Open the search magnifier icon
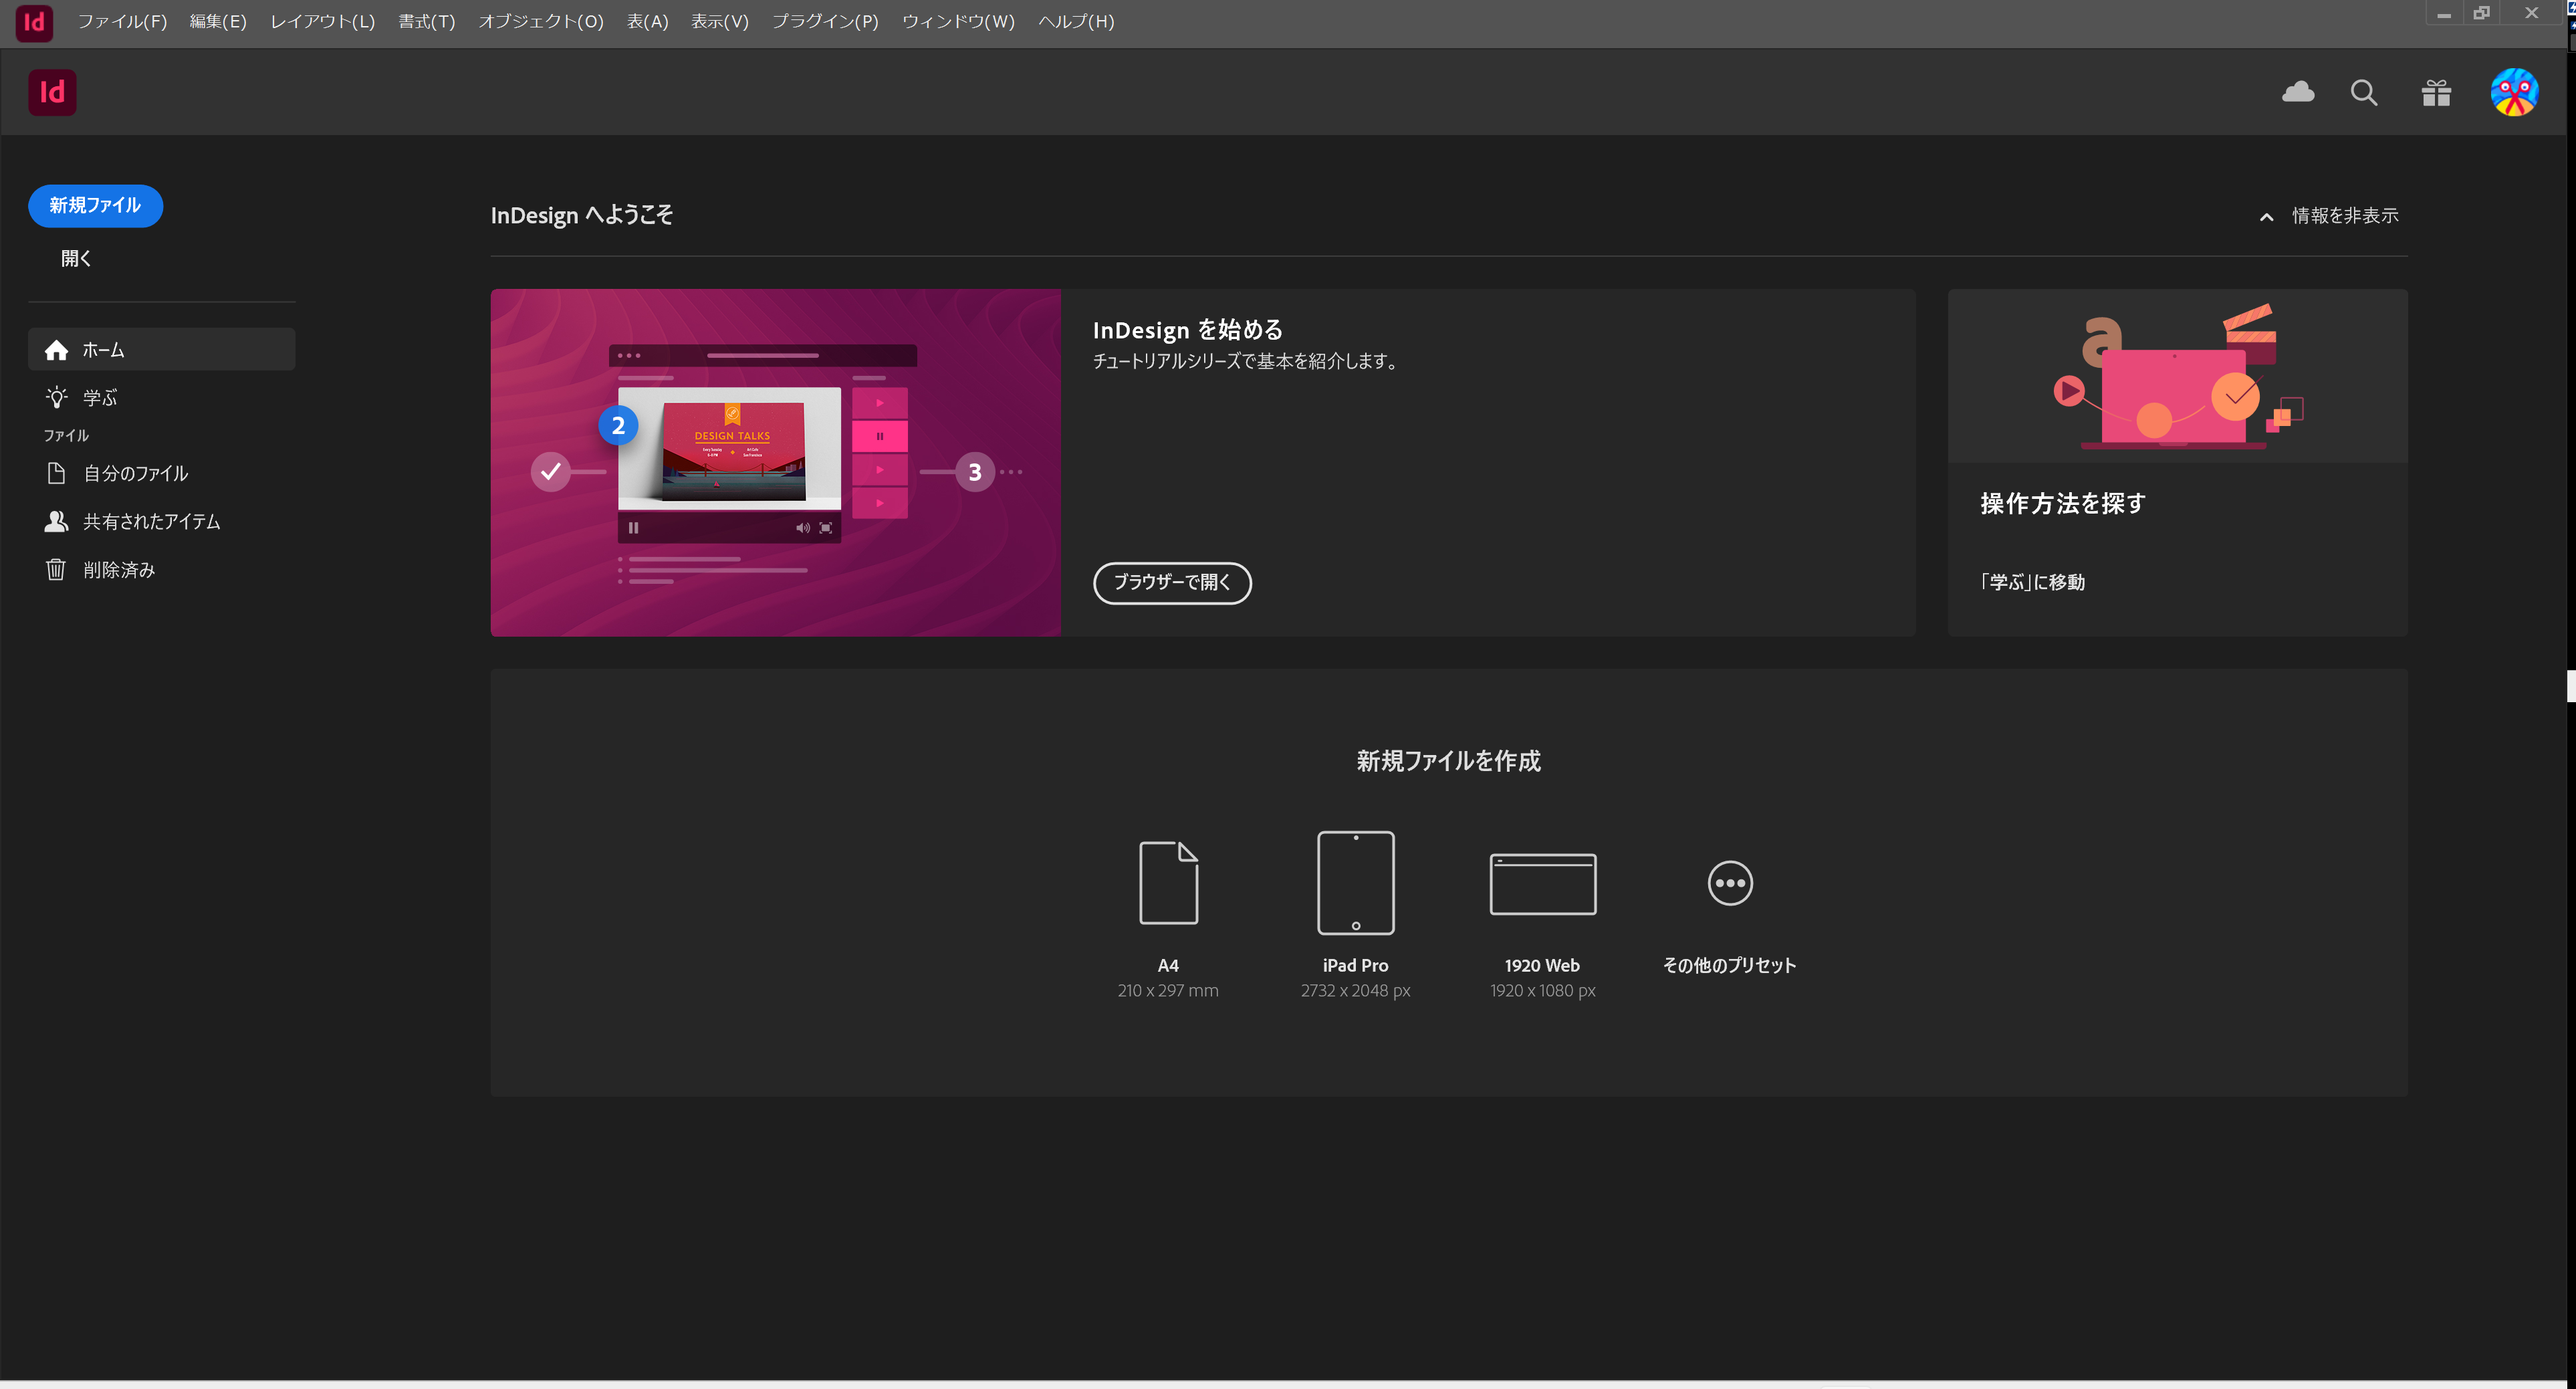The width and height of the screenshot is (2576, 1389). pos(2364,93)
